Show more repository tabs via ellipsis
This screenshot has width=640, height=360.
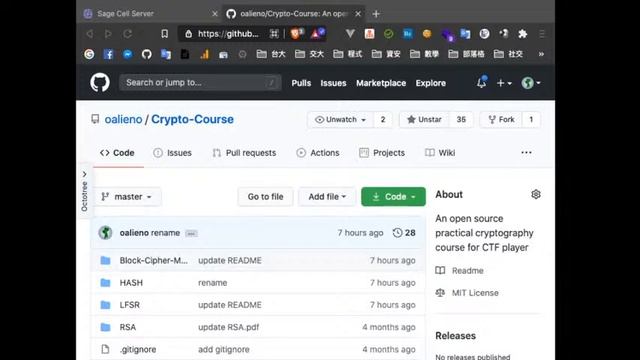tap(526, 152)
